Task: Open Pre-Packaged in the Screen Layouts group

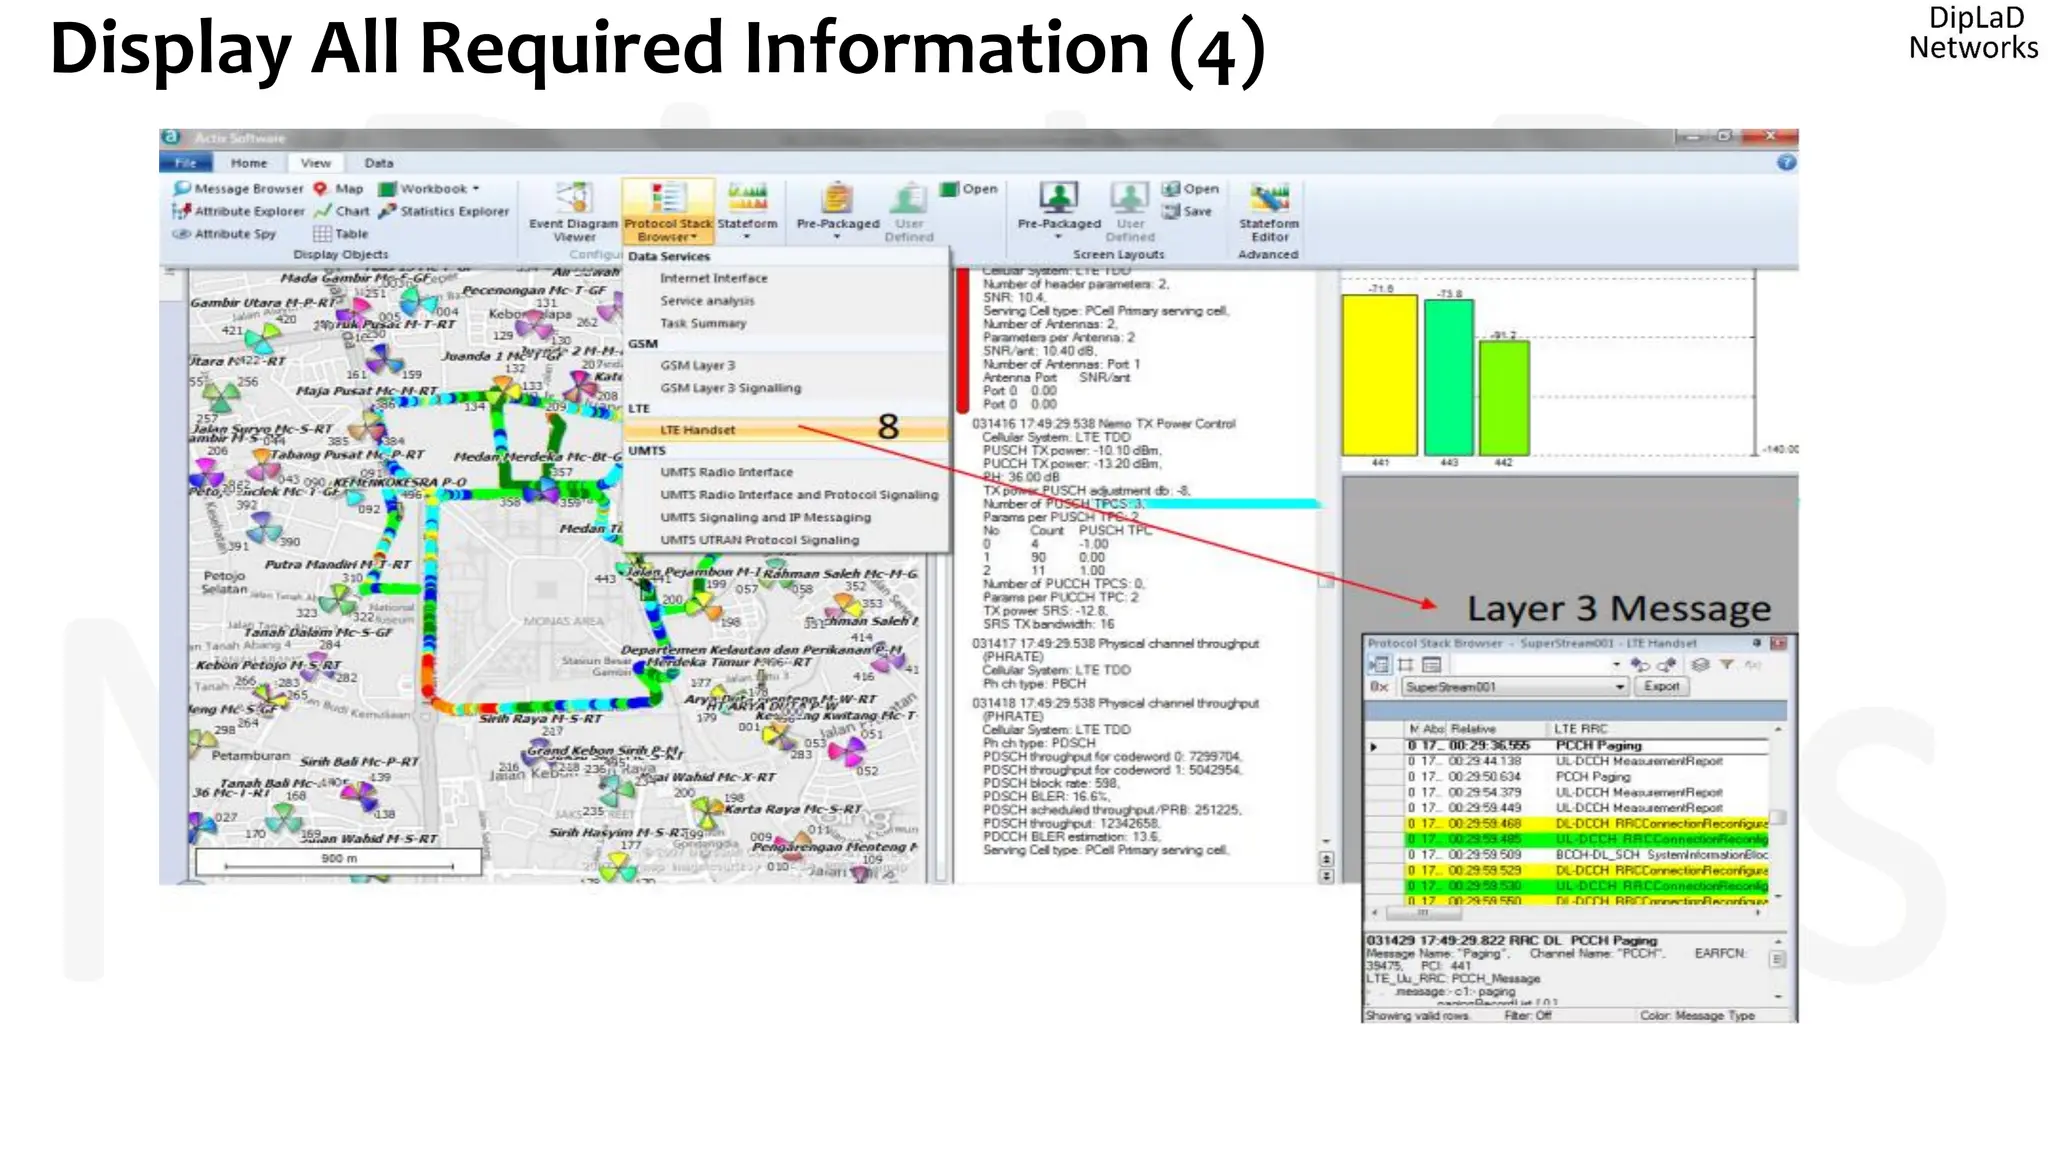Action: (x=1059, y=210)
